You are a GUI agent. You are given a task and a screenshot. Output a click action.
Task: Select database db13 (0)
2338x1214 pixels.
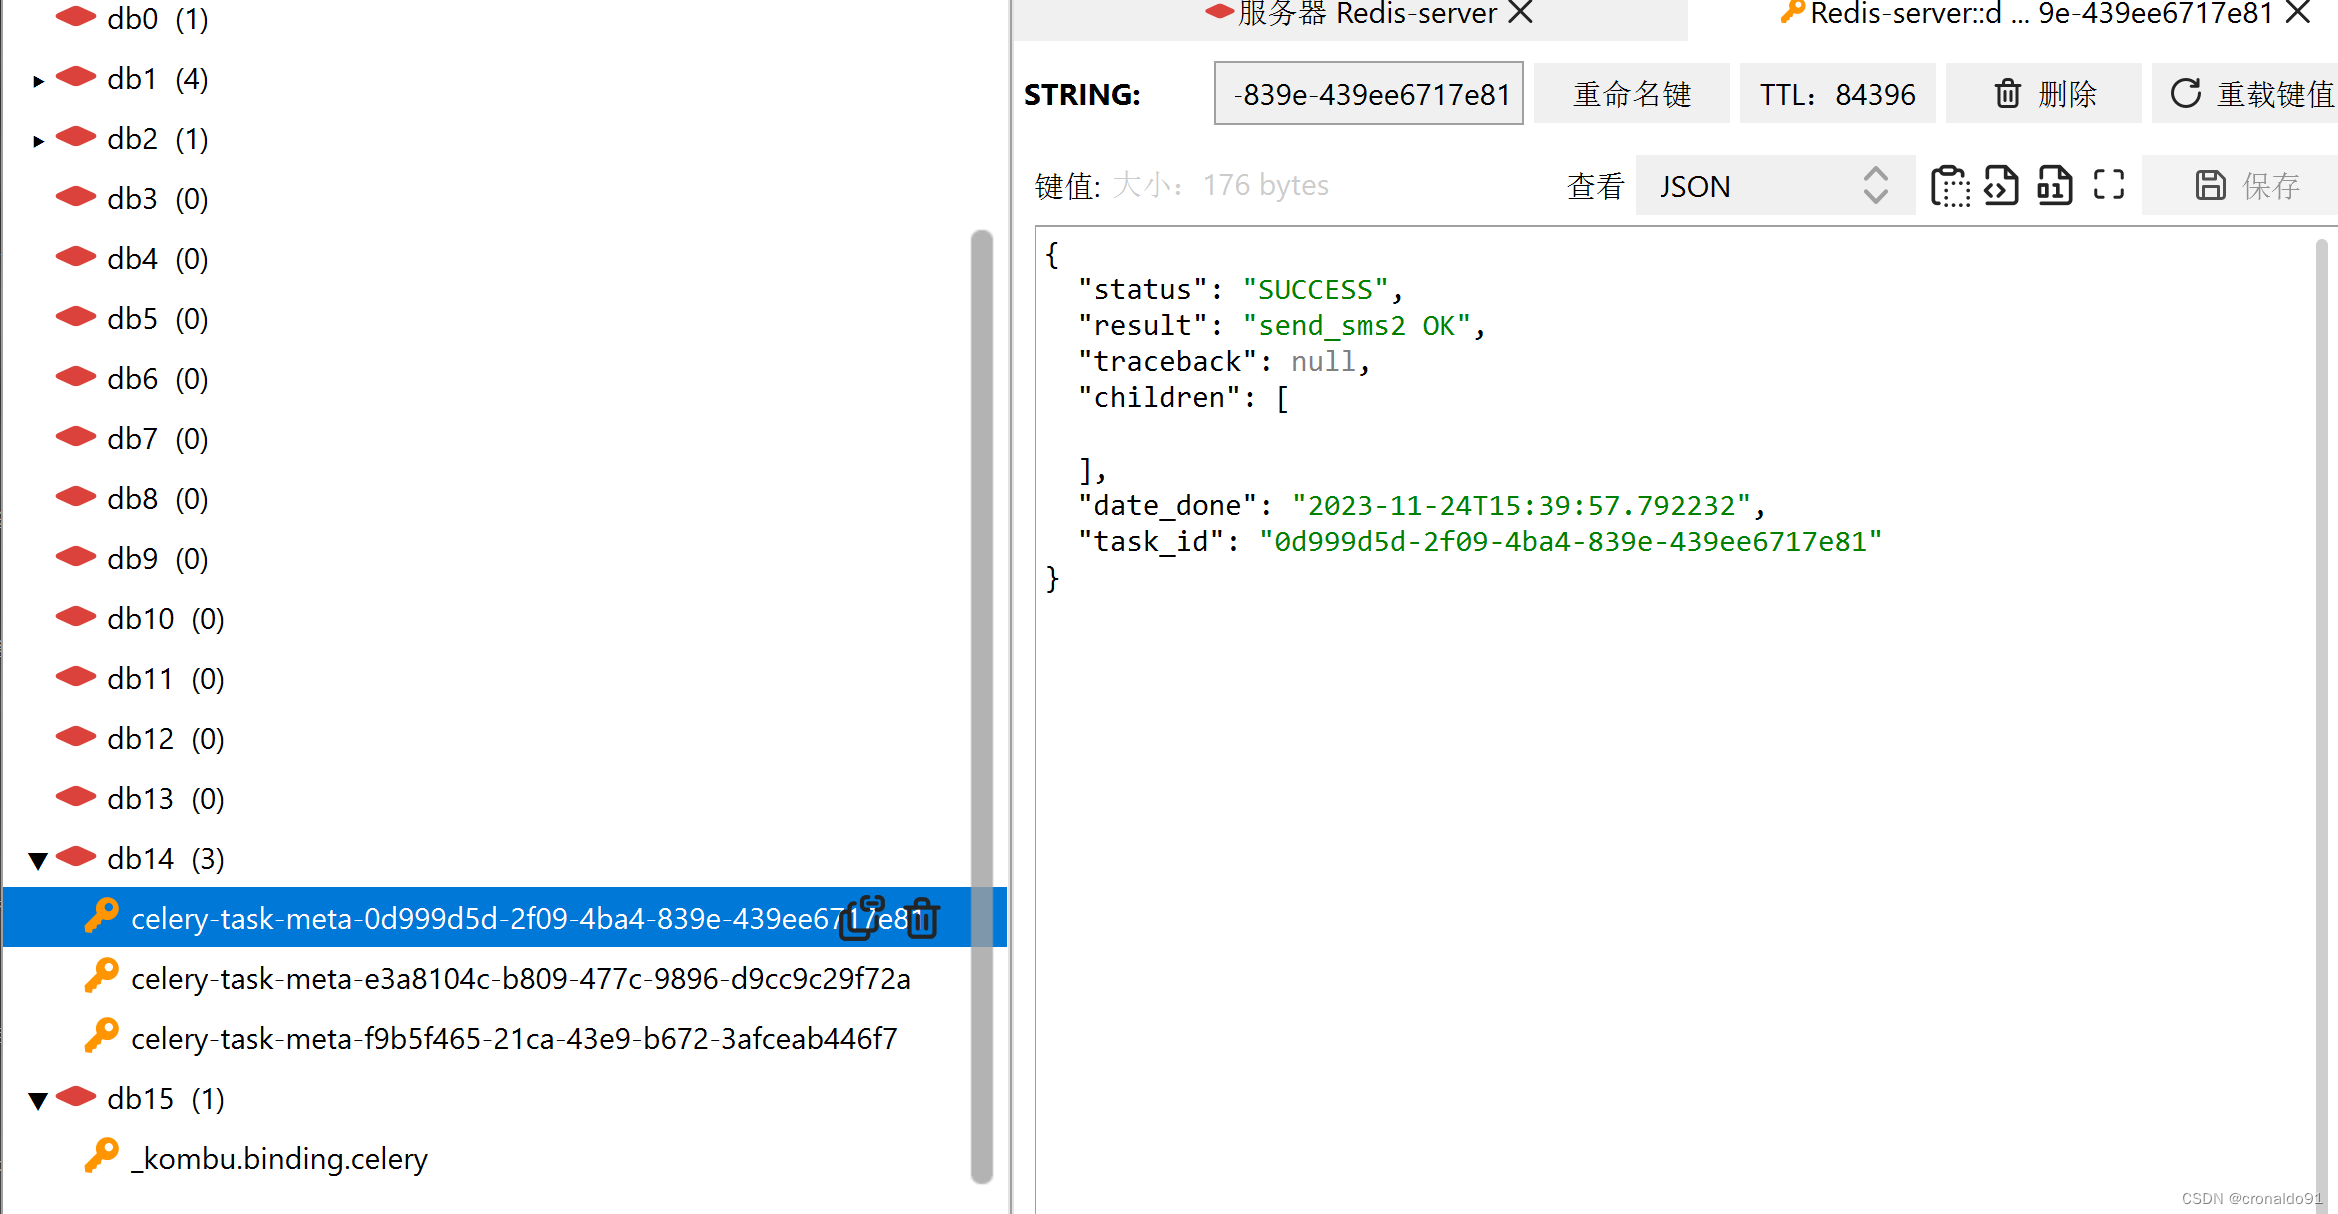(165, 799)
